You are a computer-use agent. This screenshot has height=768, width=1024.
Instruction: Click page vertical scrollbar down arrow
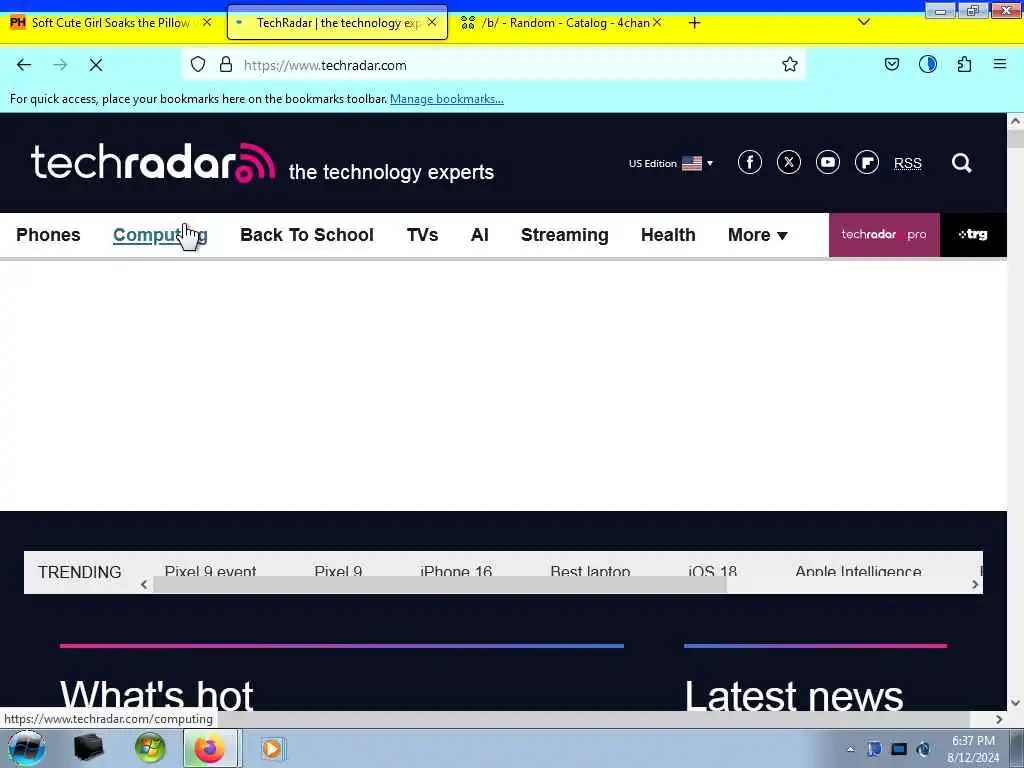pos(1015,703)
